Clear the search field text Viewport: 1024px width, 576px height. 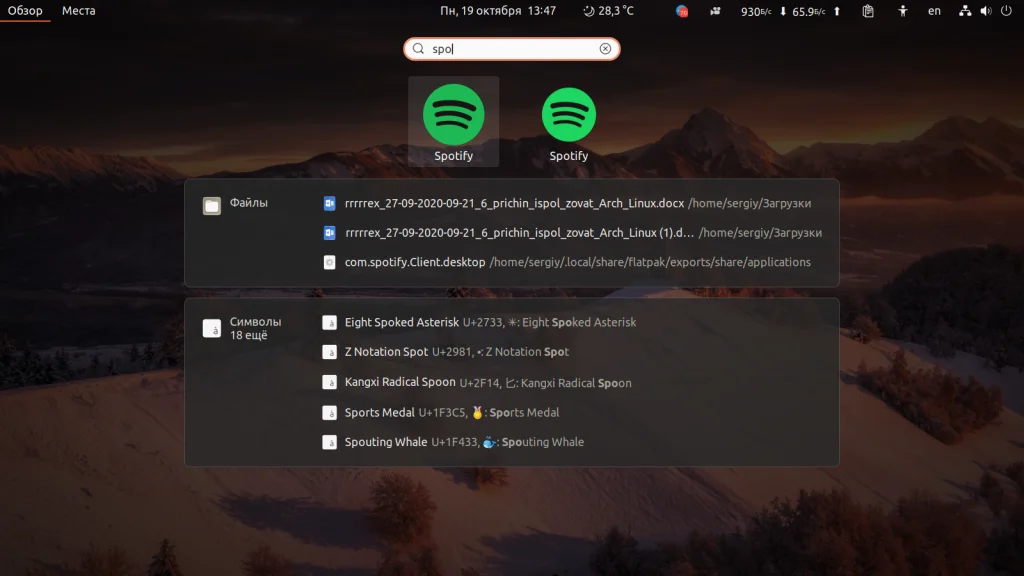605,49
